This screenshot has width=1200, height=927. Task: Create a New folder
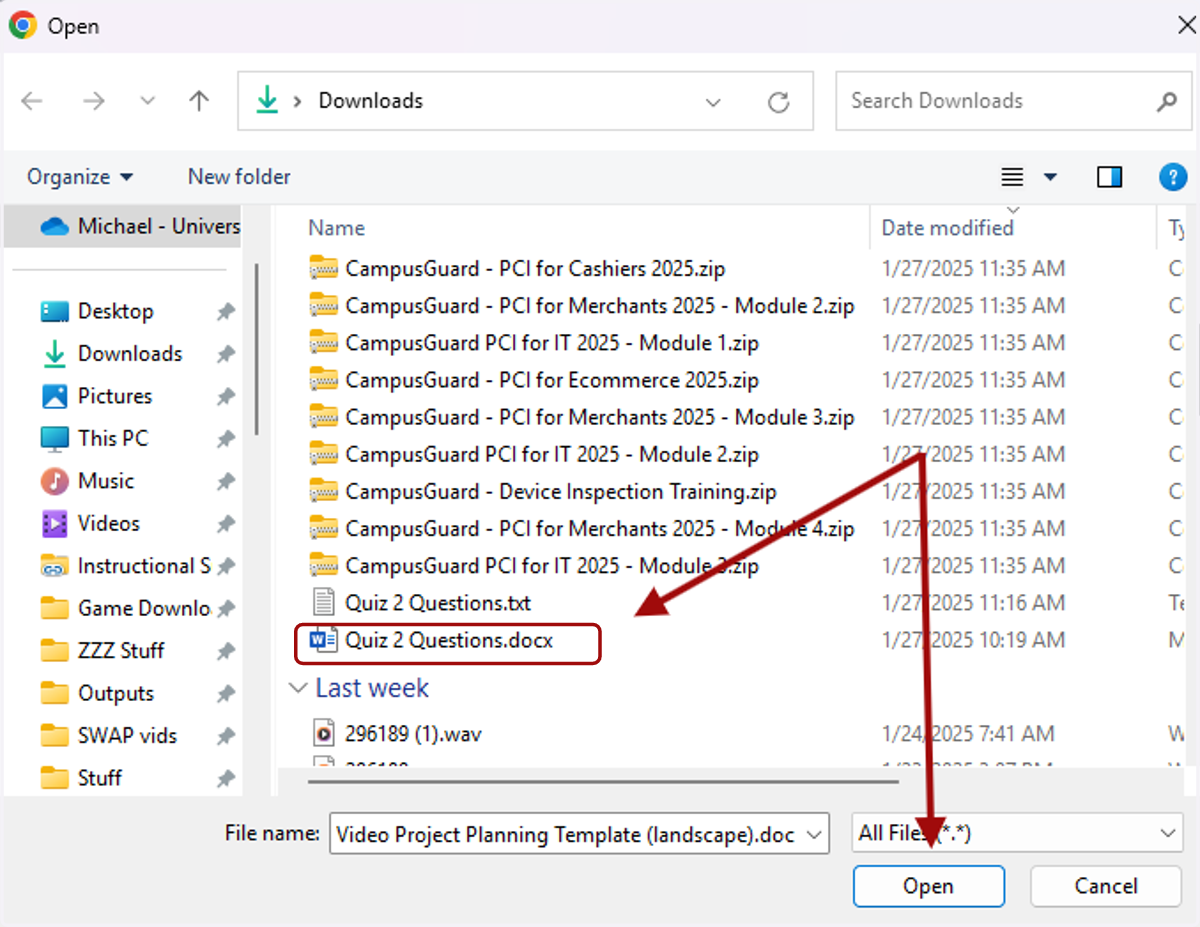239,177
